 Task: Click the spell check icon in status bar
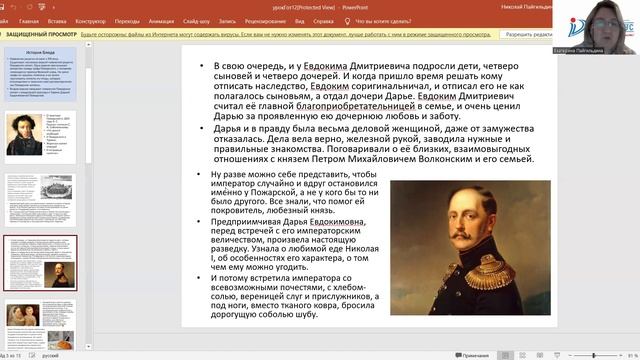click(32, 356)
